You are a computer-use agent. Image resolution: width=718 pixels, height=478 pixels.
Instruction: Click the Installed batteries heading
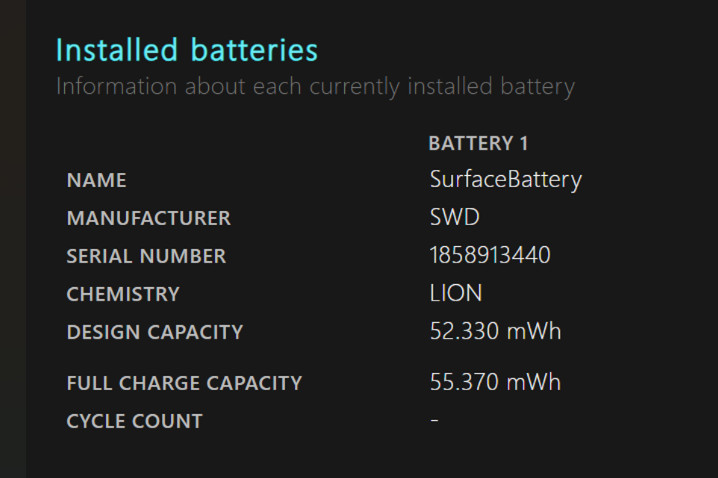tap(187, 49)
